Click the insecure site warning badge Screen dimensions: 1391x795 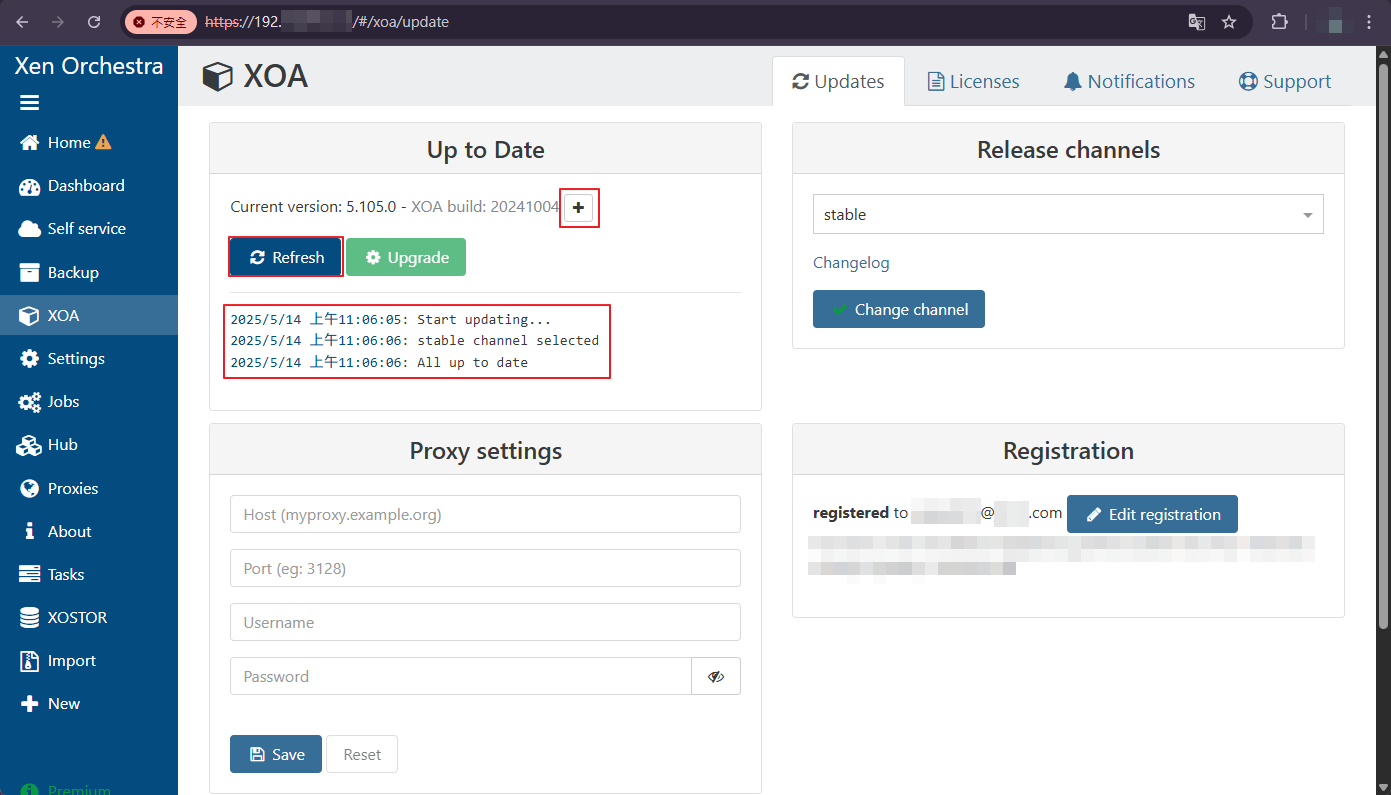[x=160, y=21]
